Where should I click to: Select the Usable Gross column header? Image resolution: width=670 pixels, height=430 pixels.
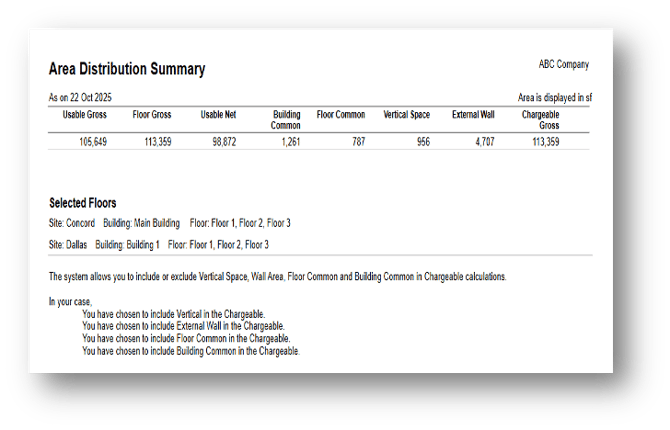coord(85,115)
